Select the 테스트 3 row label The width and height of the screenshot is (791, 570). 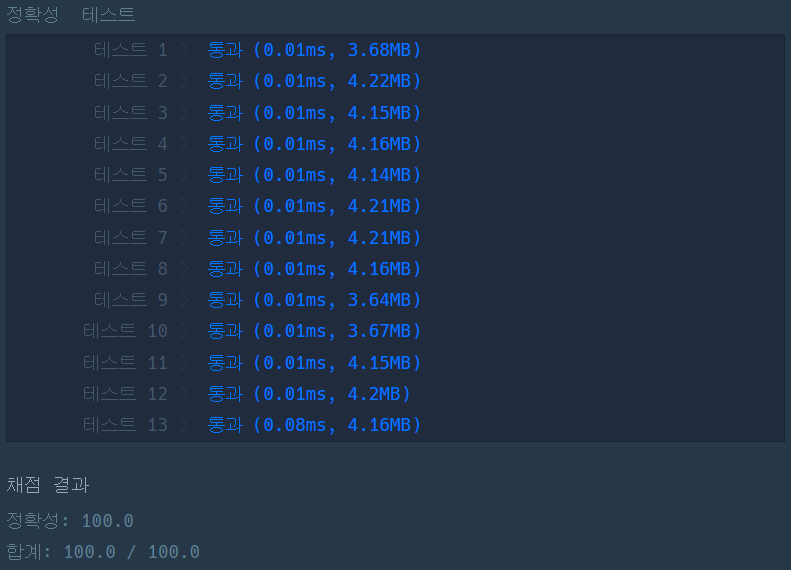131,112
